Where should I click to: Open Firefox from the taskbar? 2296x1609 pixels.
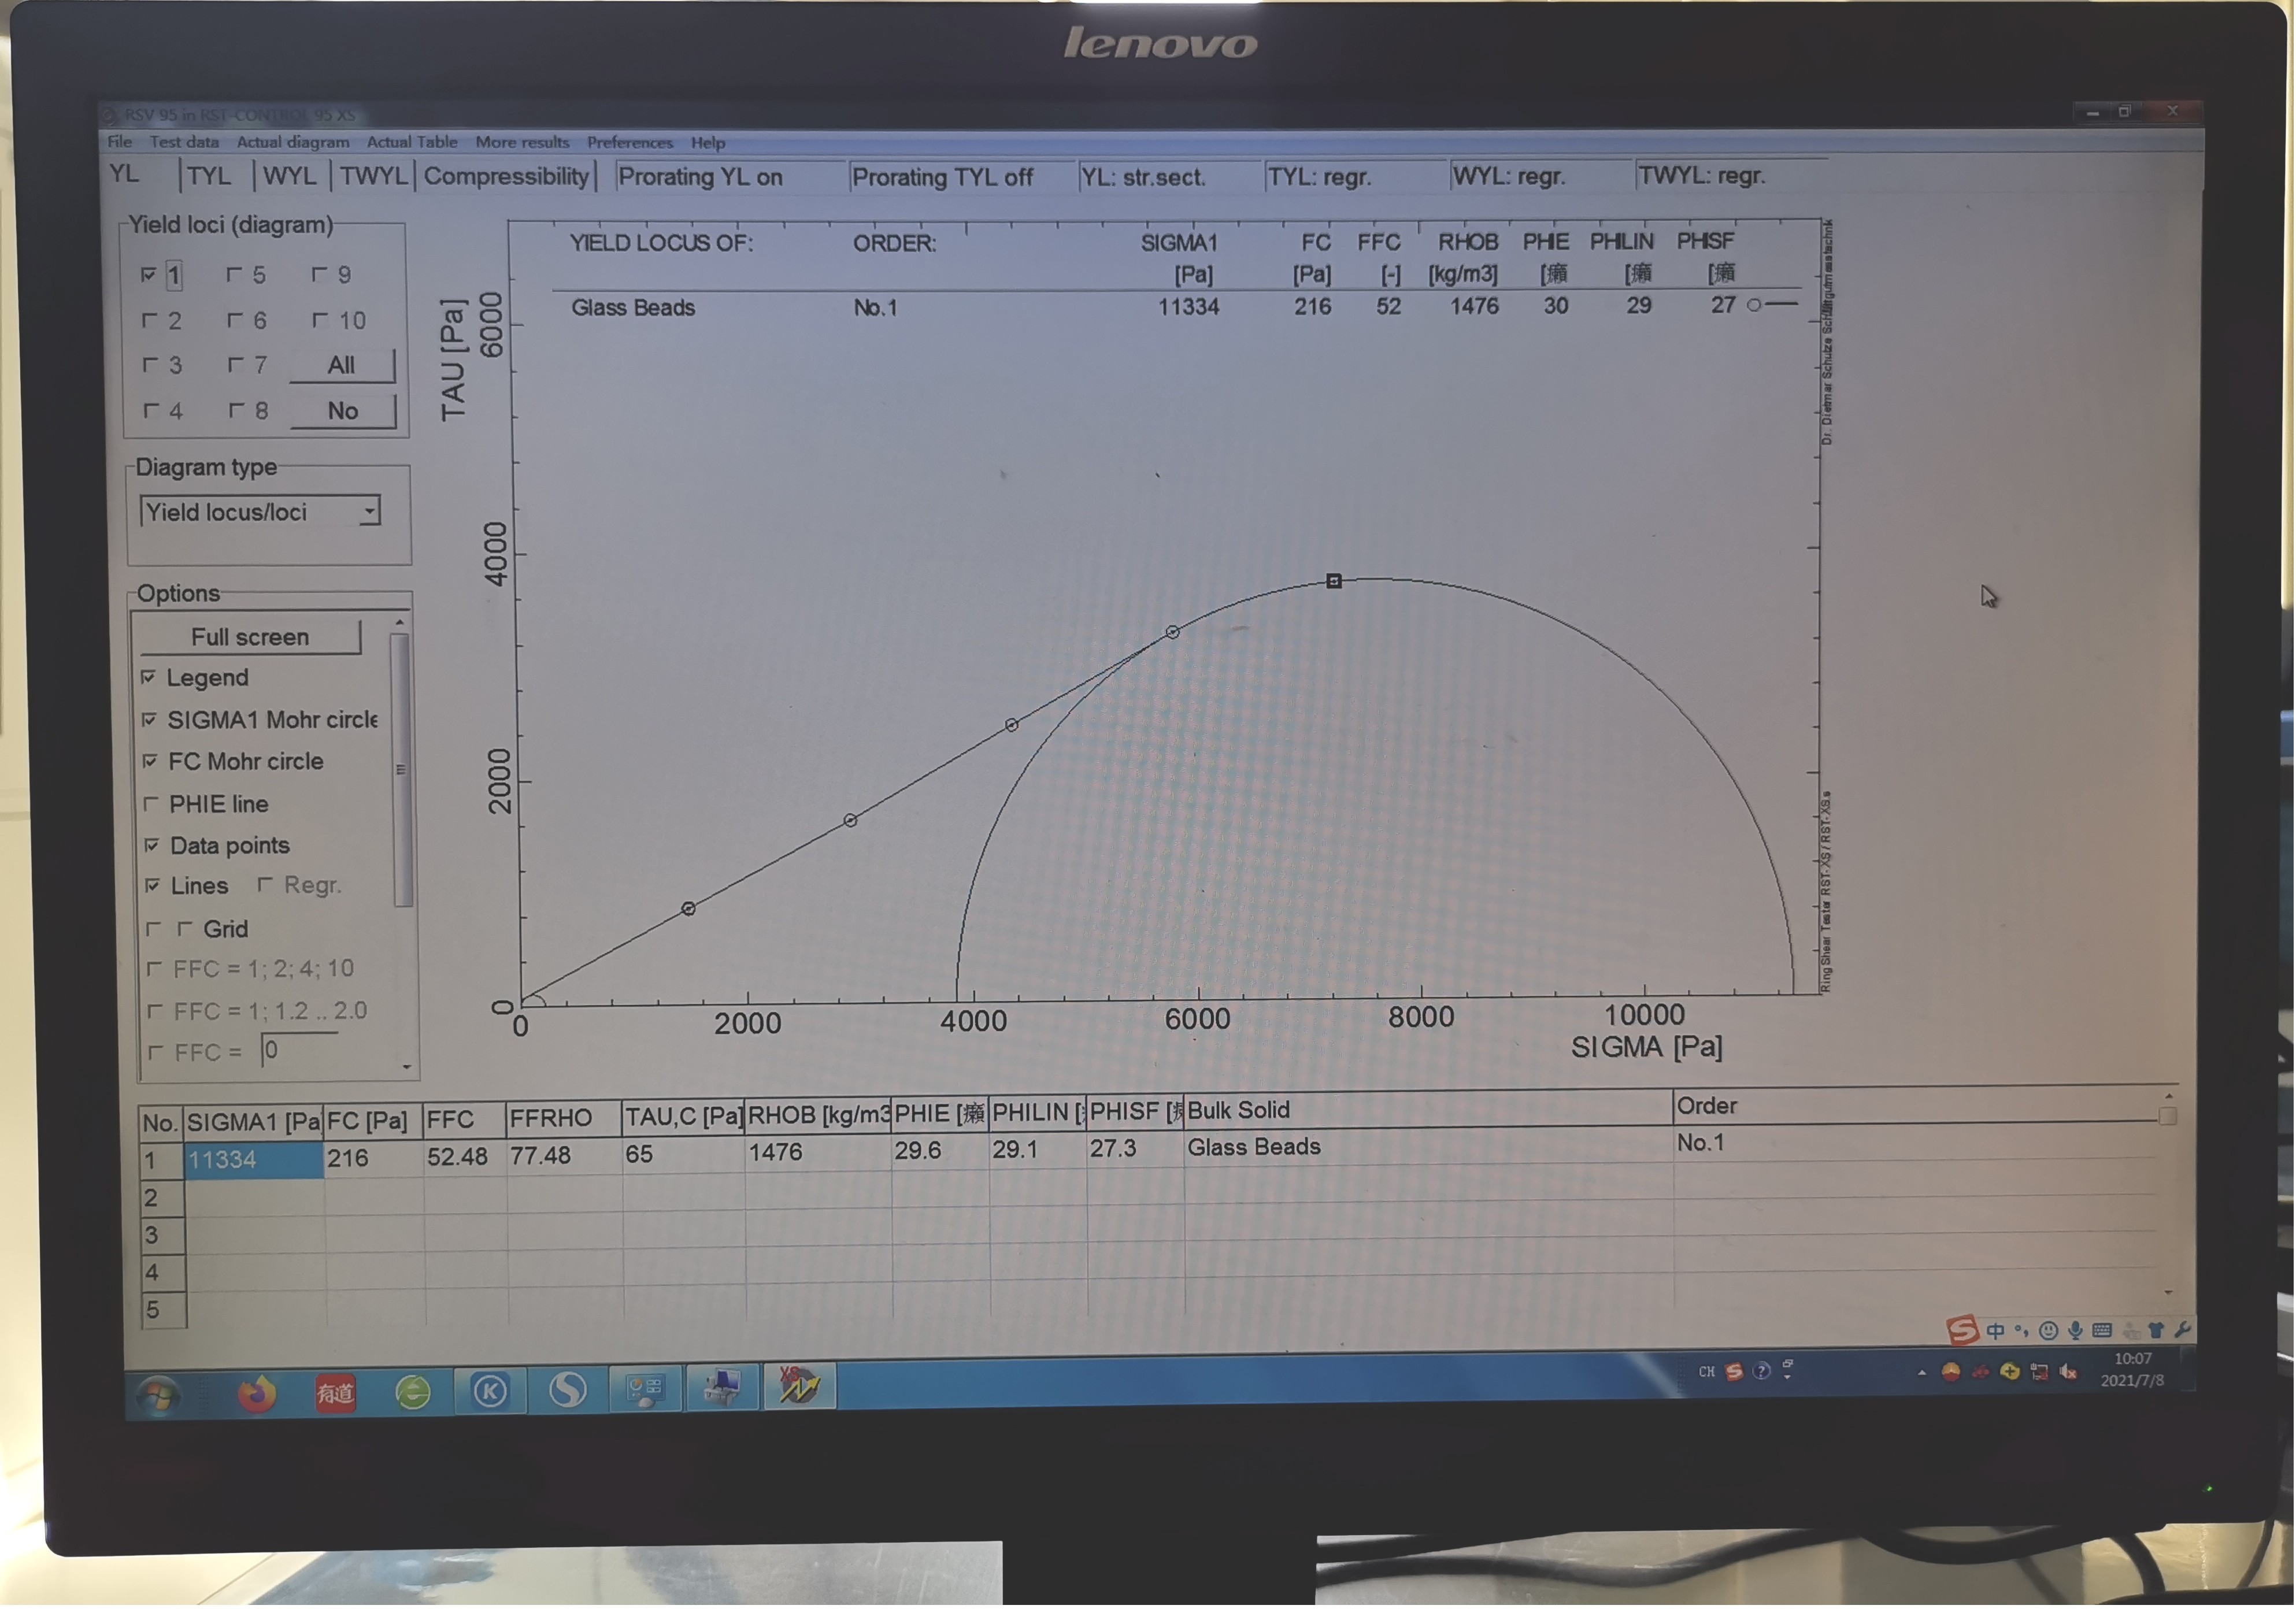click(x=257, y=1393)
